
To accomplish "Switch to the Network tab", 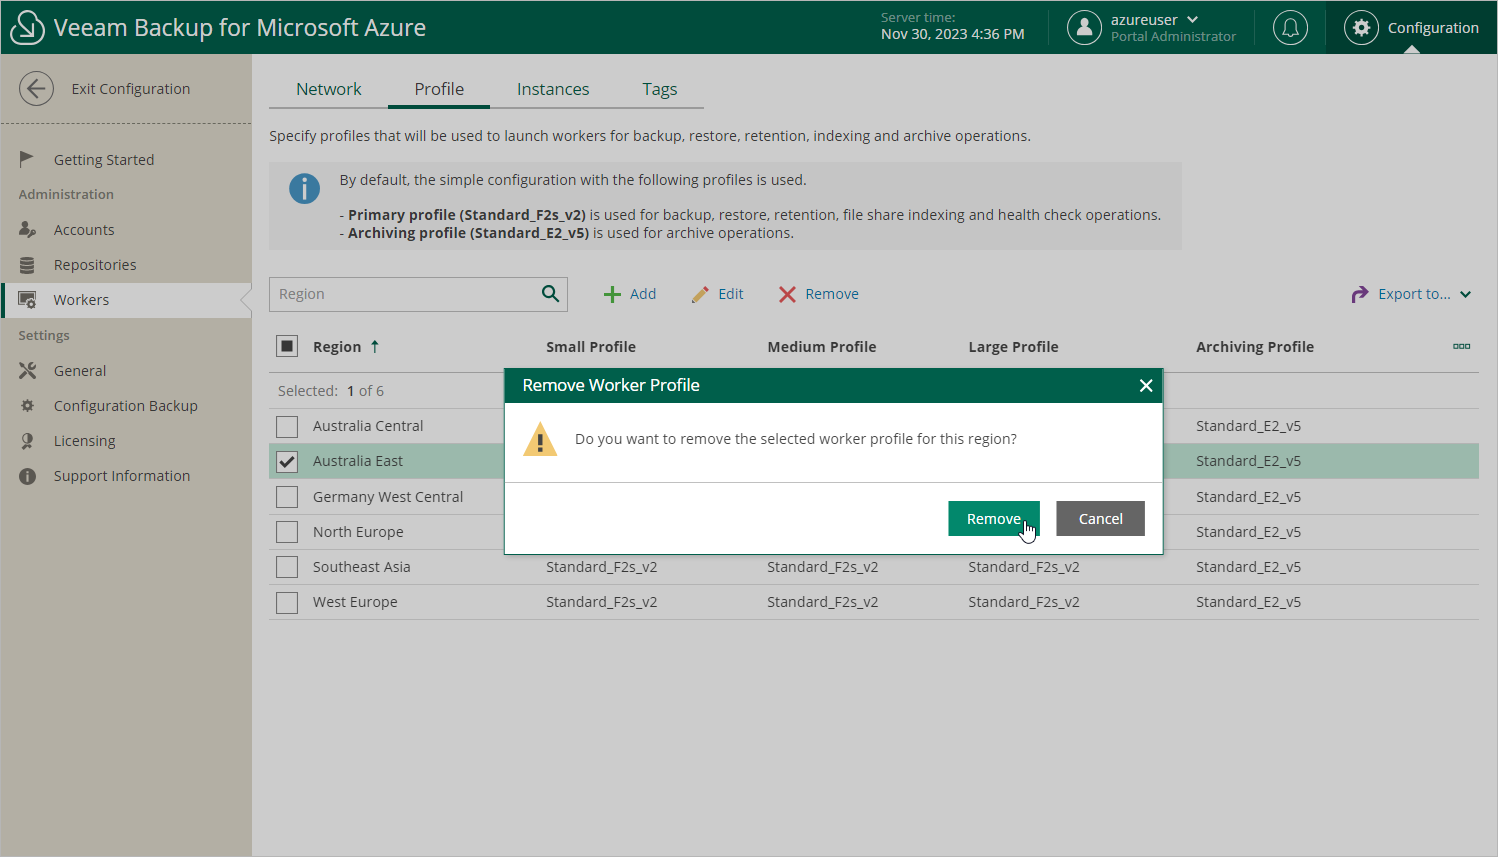I will pos(328,89).
